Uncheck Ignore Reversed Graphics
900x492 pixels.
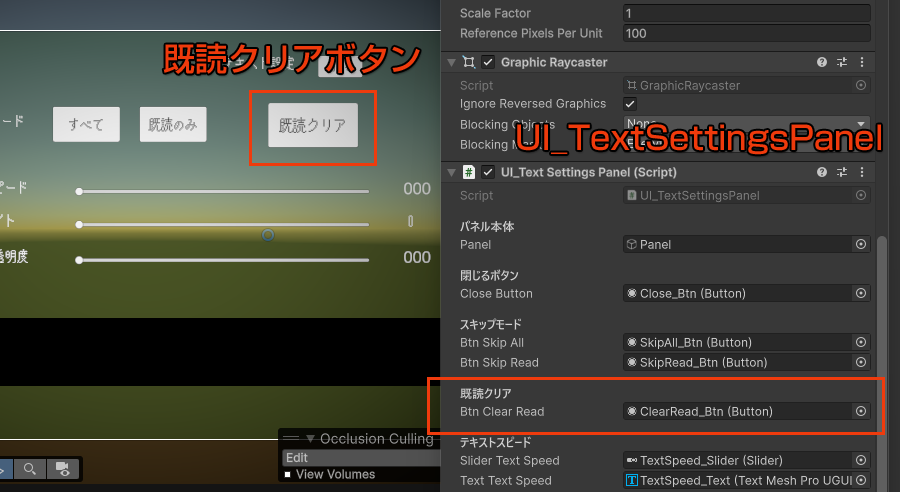[x=630, y=104]
